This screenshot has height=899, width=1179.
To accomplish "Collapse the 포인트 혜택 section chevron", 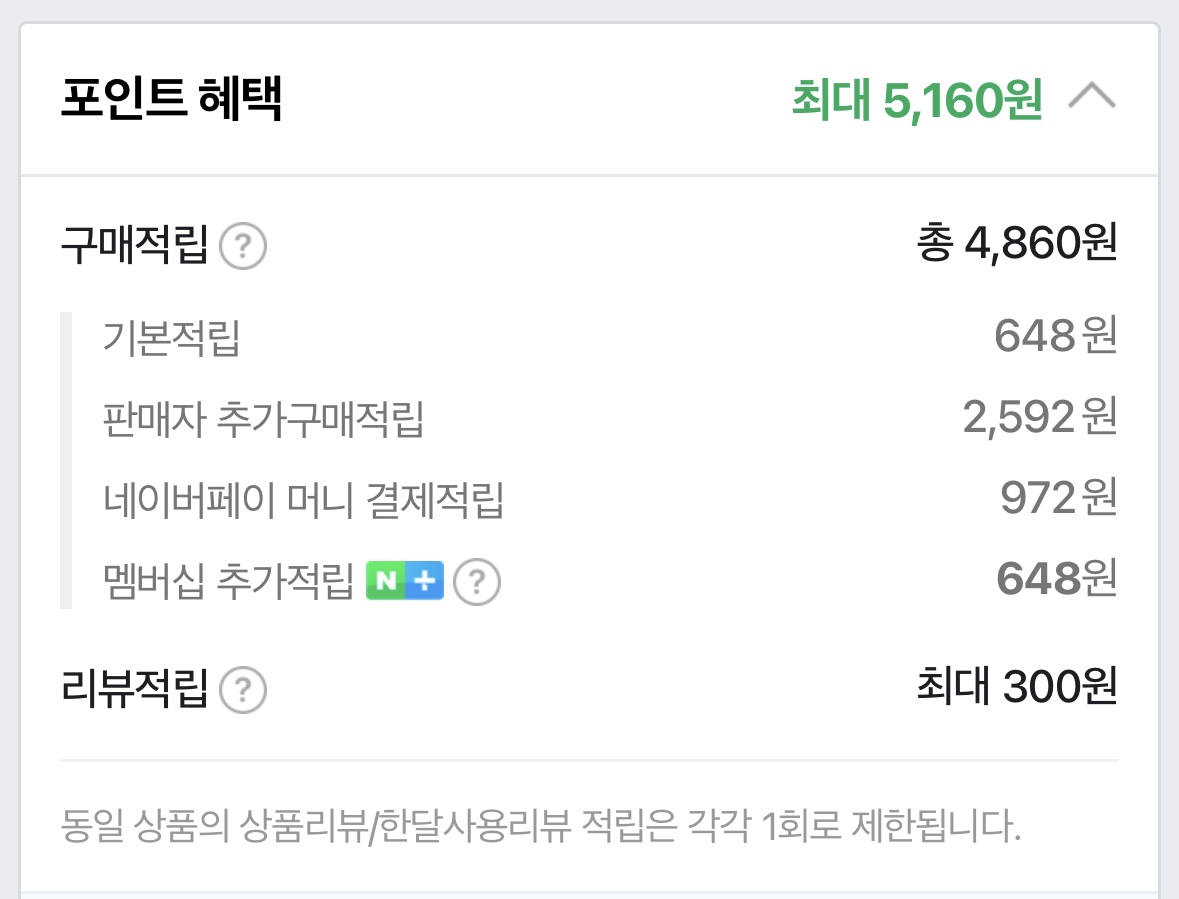I will (x=1092, y=98).
